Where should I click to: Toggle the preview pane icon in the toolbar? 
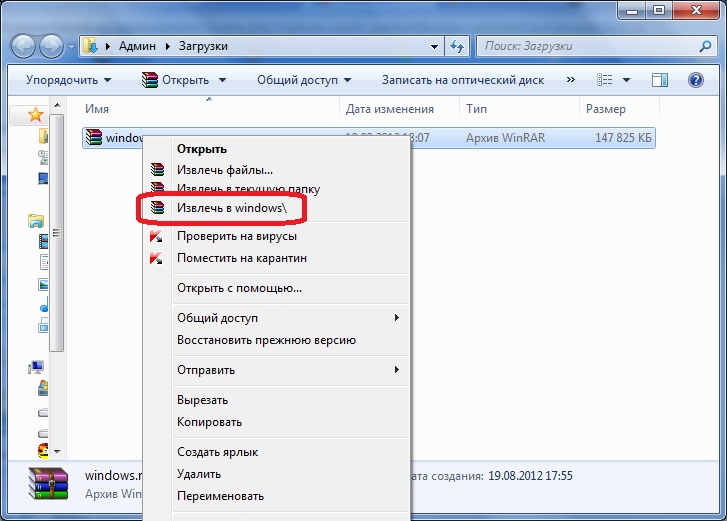pyautogui.click(x=660, y=80)
